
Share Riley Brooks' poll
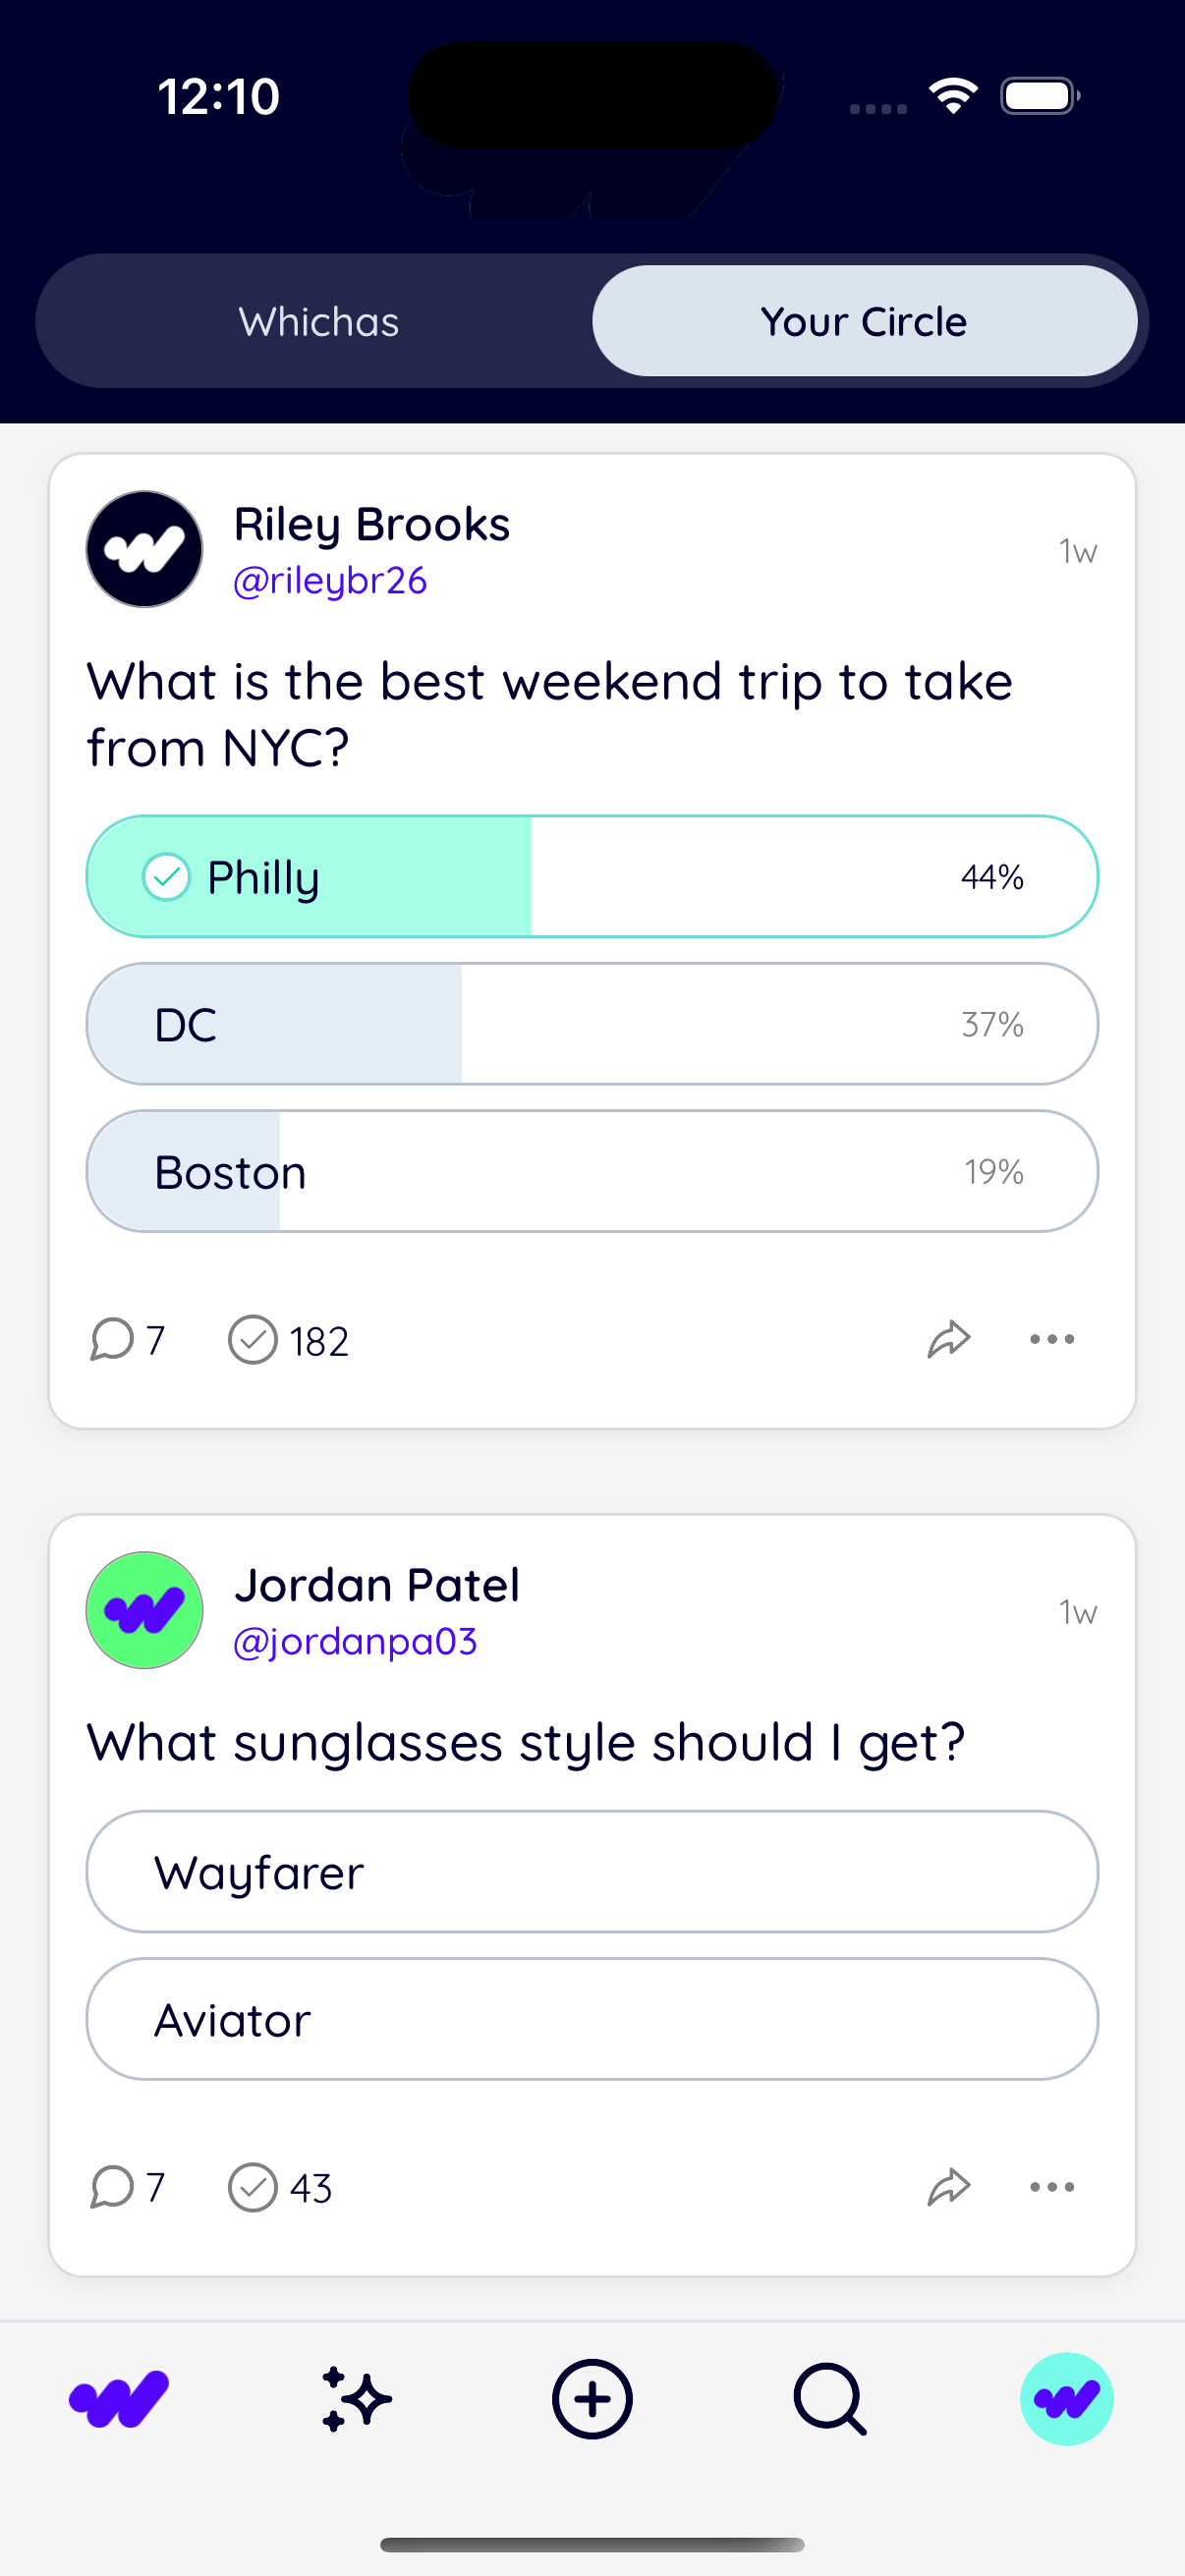coord(948,1339)
